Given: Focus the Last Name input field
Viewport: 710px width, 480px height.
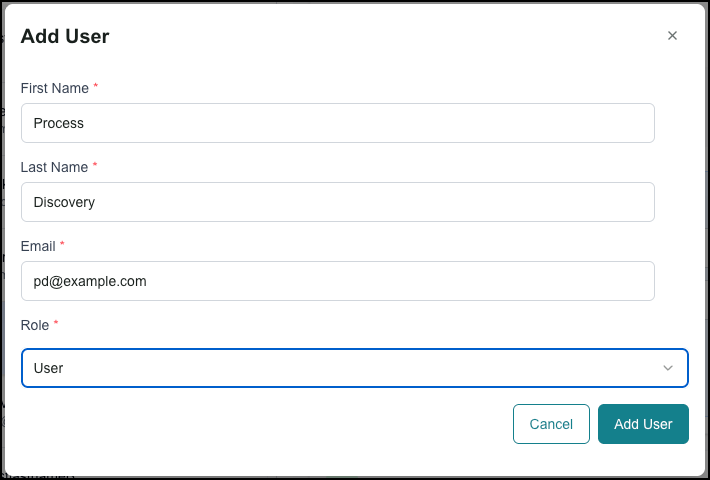Looking at the screenshot, I should point(338,202).
